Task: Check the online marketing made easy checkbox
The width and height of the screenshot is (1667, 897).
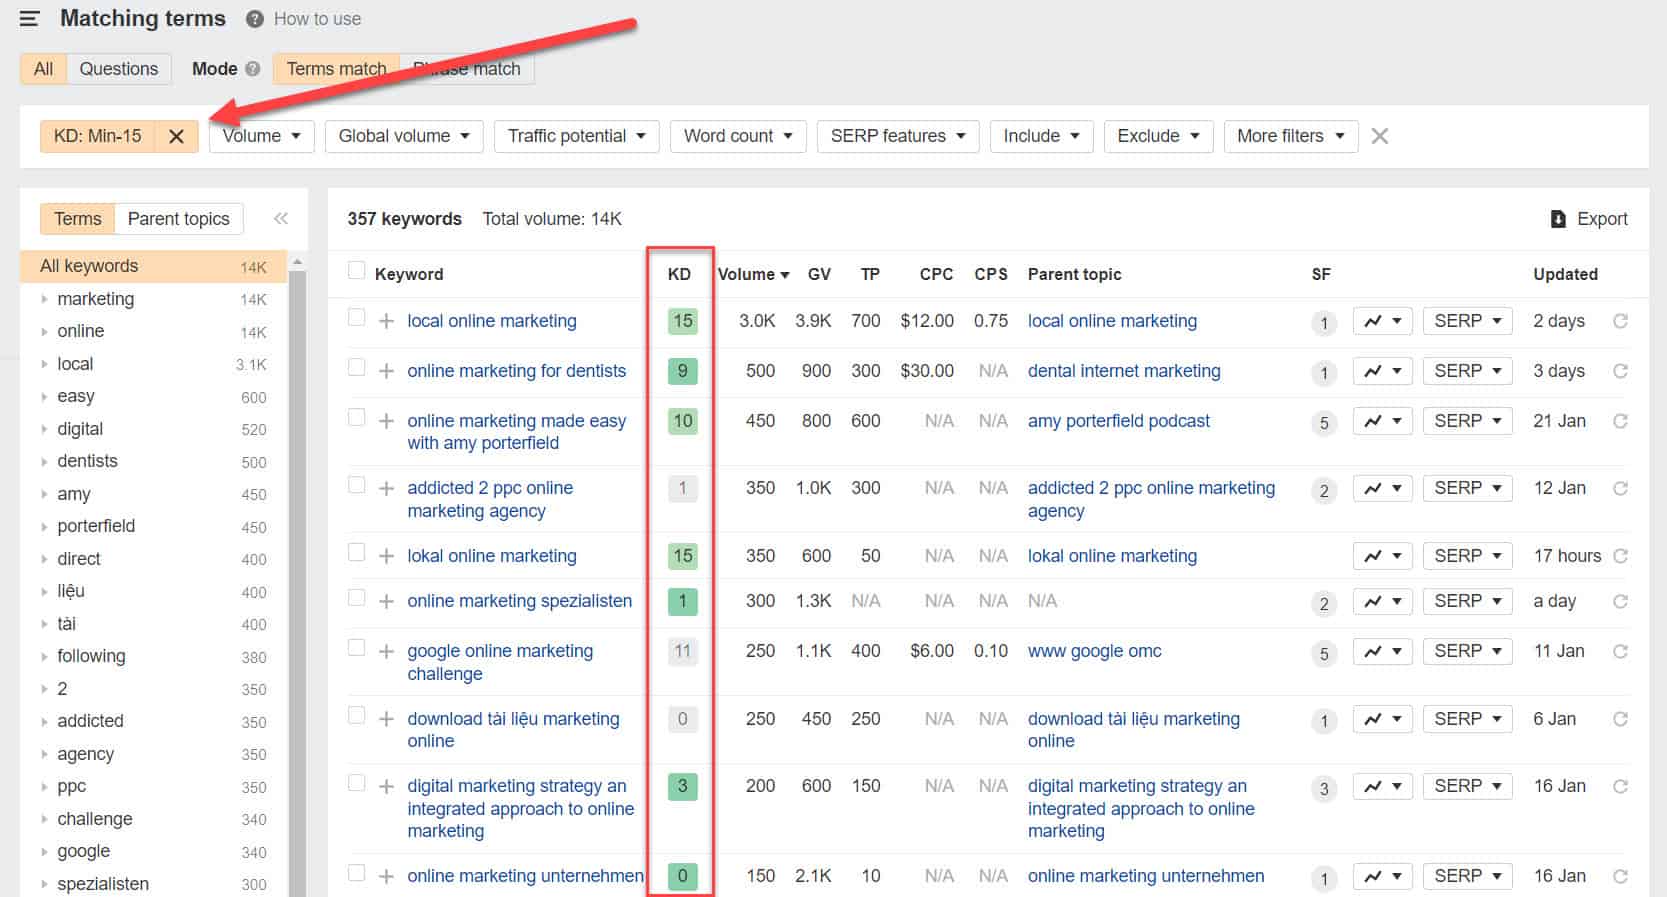Action: 356,417
